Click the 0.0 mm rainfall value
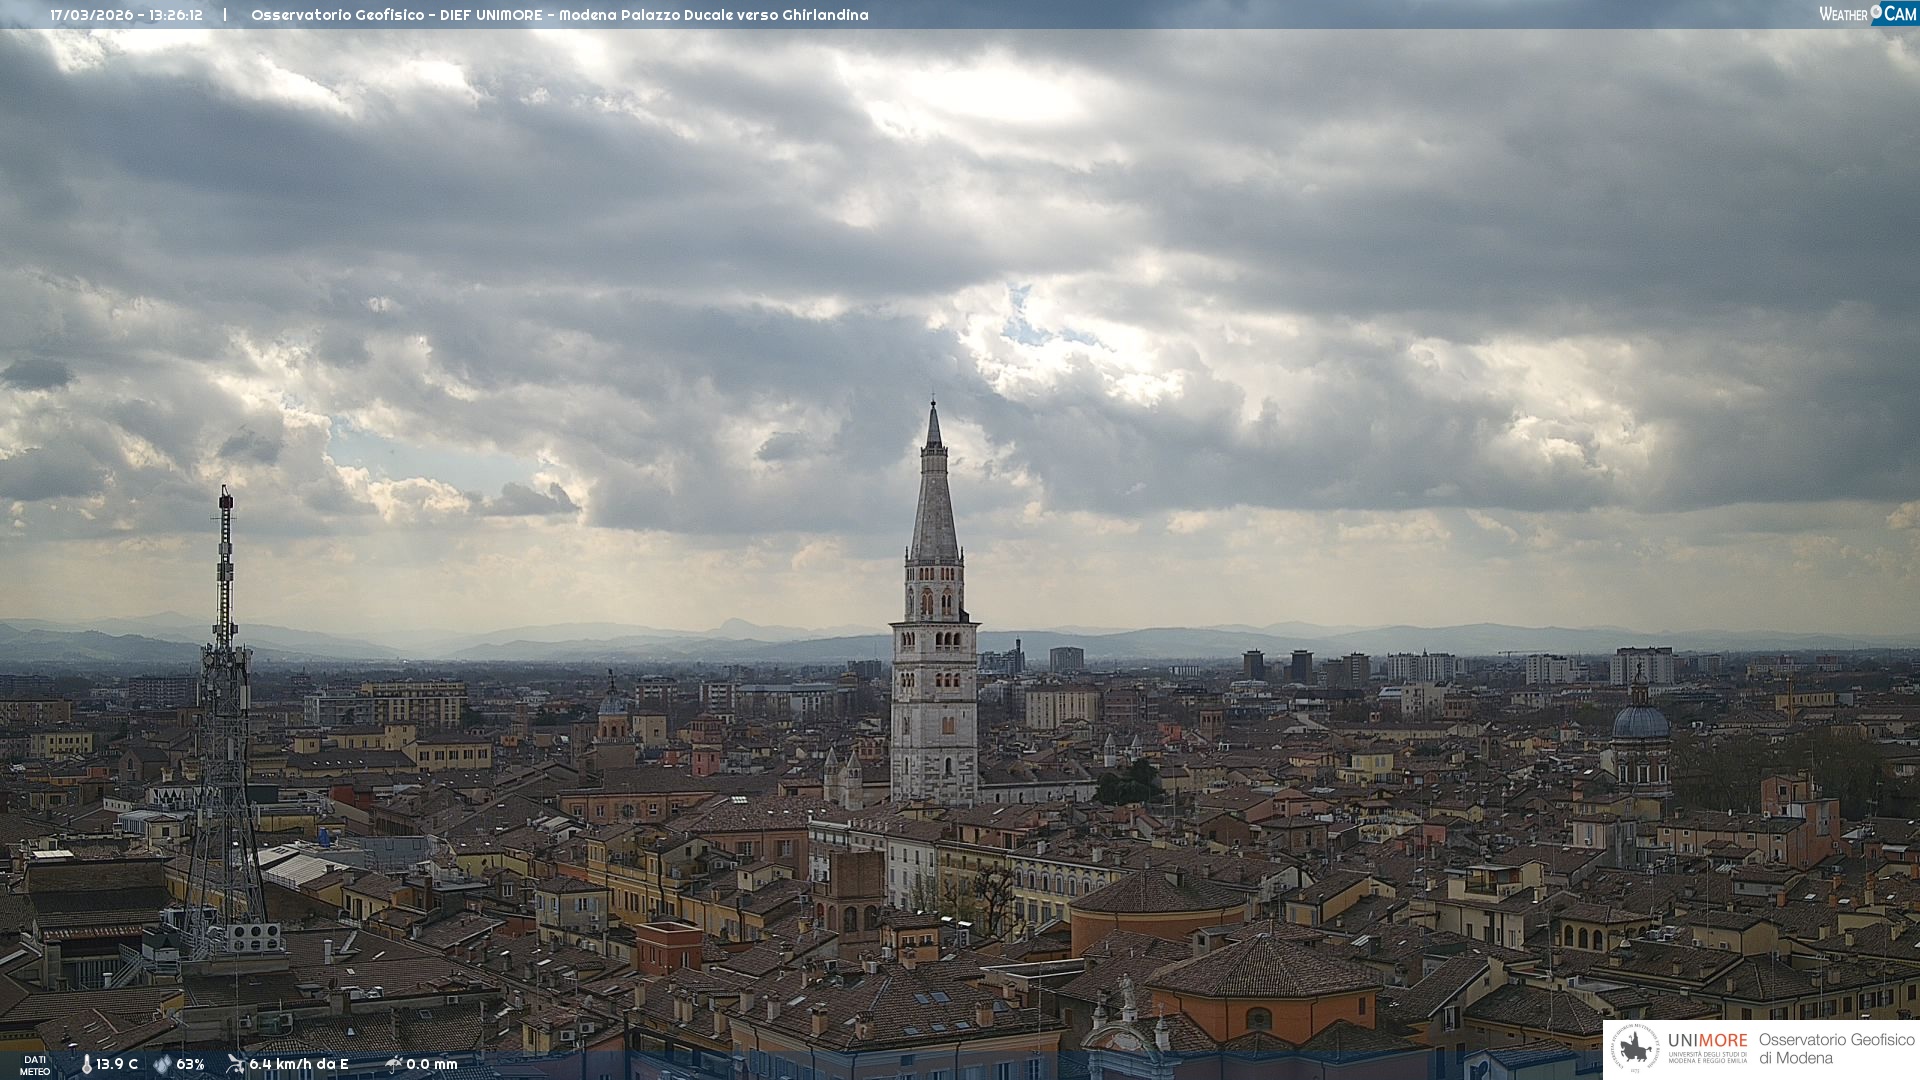This screenshot has height=1080, width=1920. (x=431, y=1064)
